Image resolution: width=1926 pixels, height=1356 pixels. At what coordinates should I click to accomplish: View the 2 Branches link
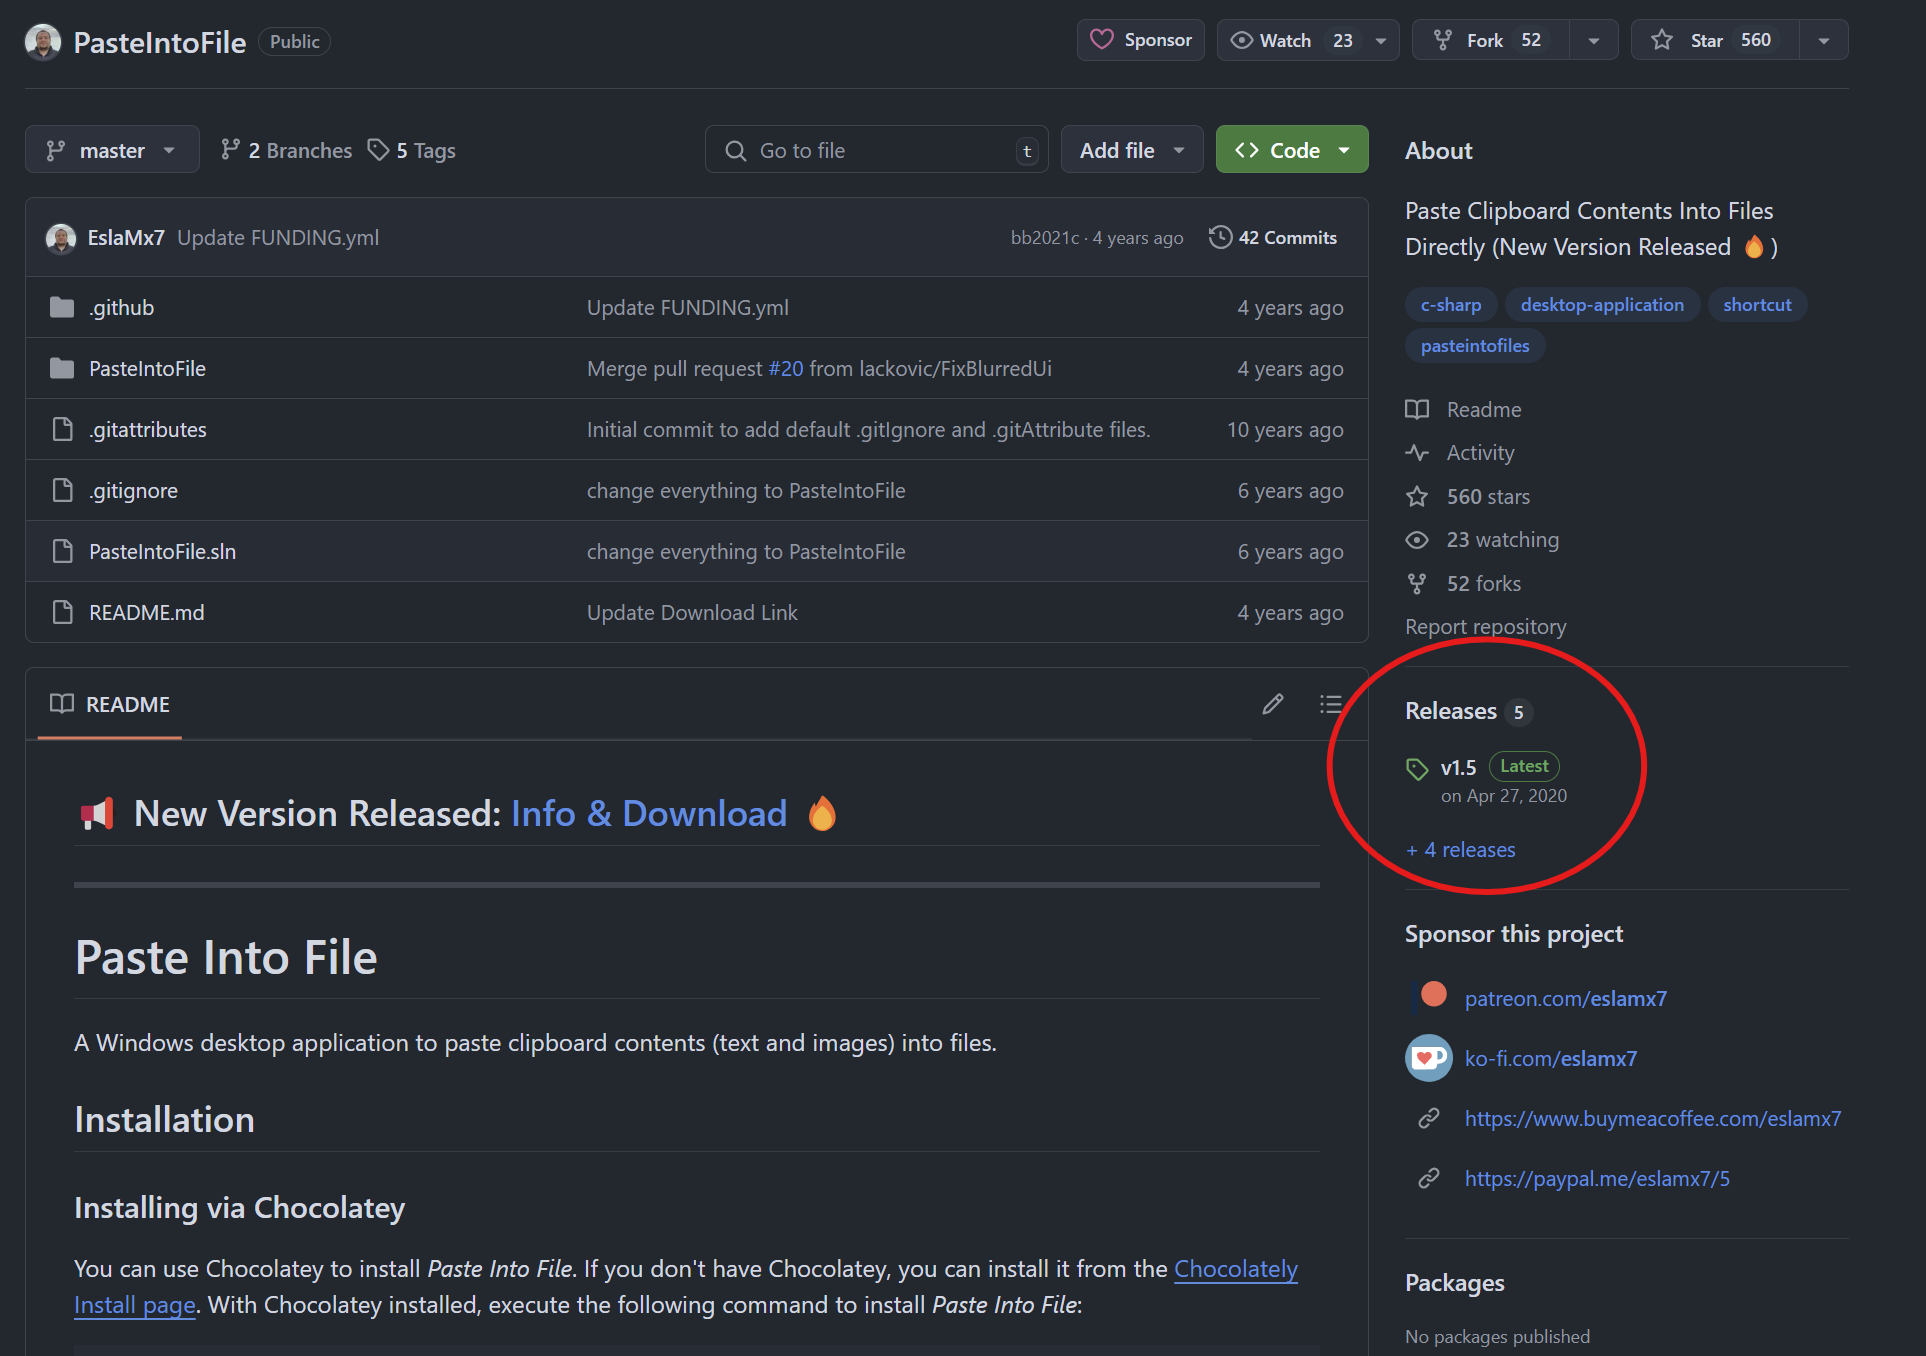[286, 150]
